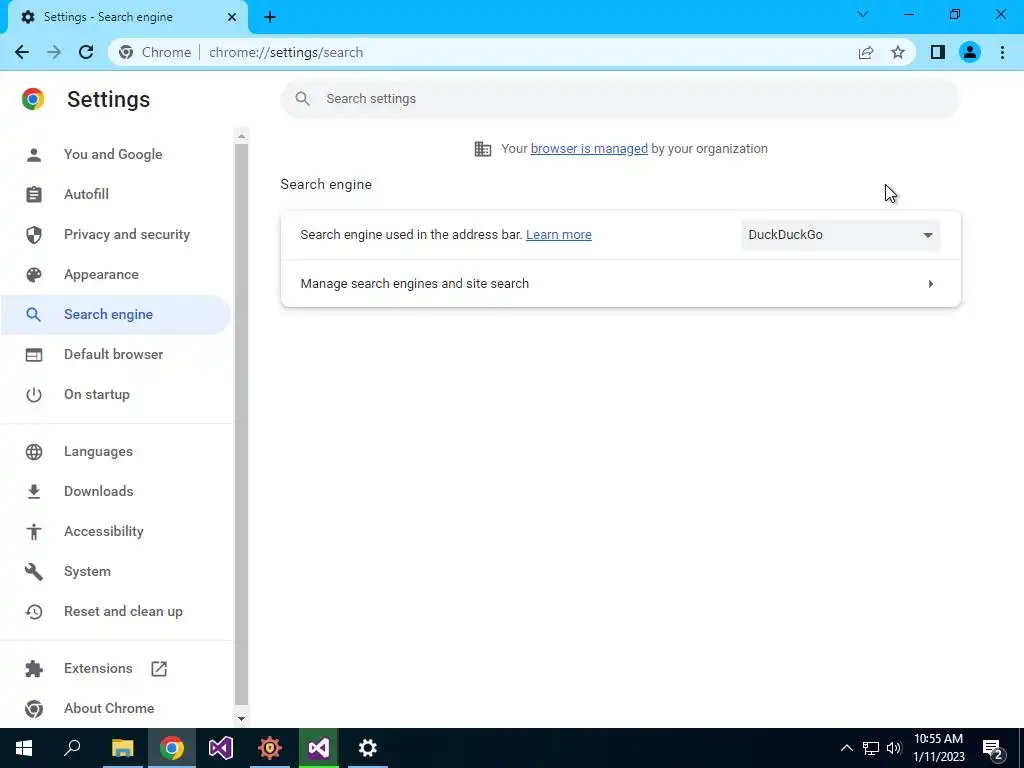Image resolution: width=1024 pixels, height=768 pixels.
Task: Click the System wrench icon
Action: point(33,571)
